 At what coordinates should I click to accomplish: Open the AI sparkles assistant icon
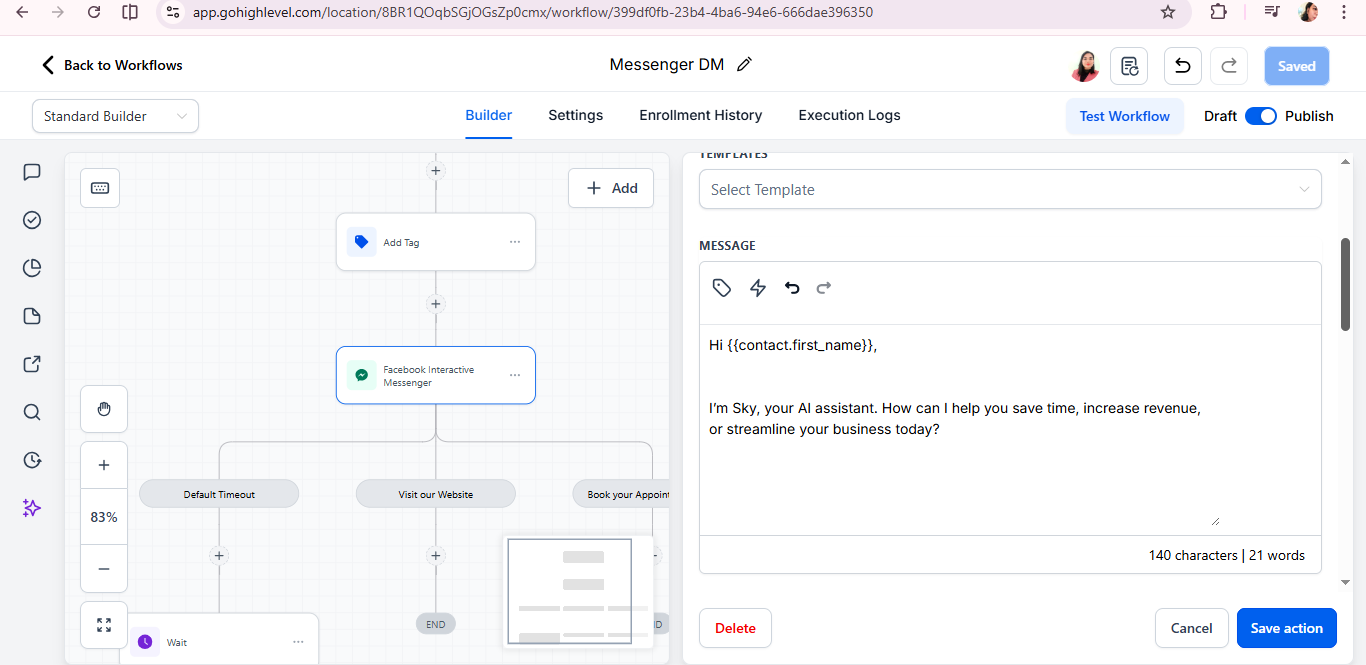(x=31, y=508)
